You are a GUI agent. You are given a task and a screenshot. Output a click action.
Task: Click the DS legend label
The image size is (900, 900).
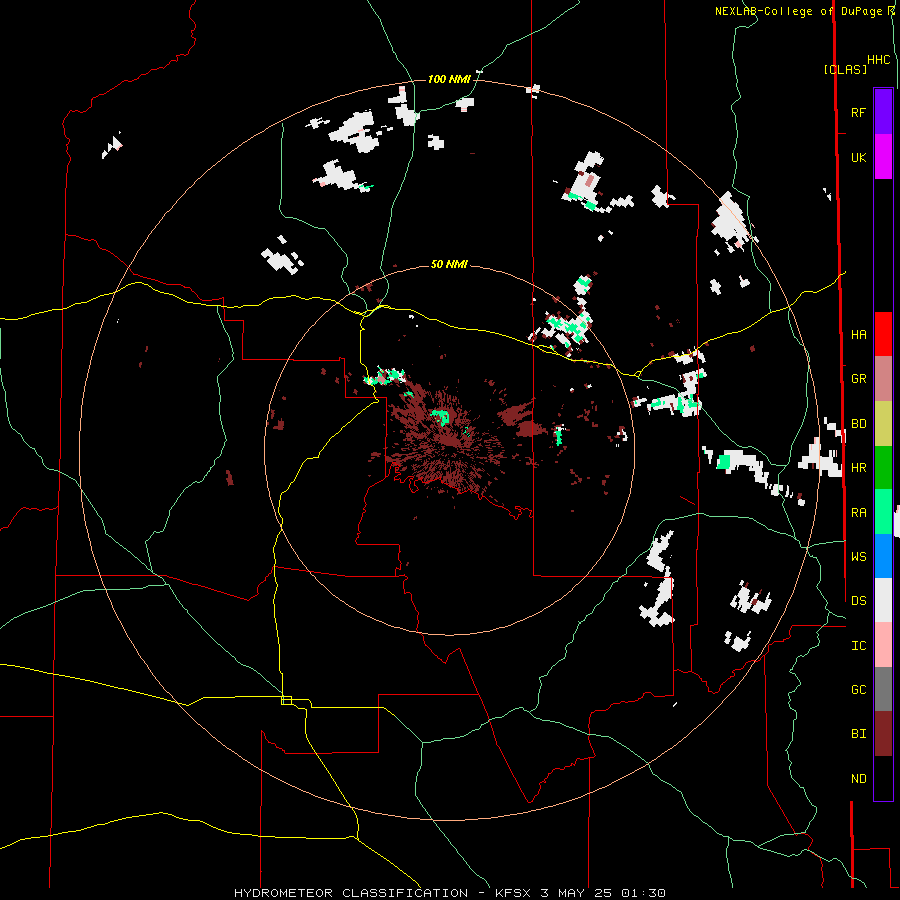point(858,601)
